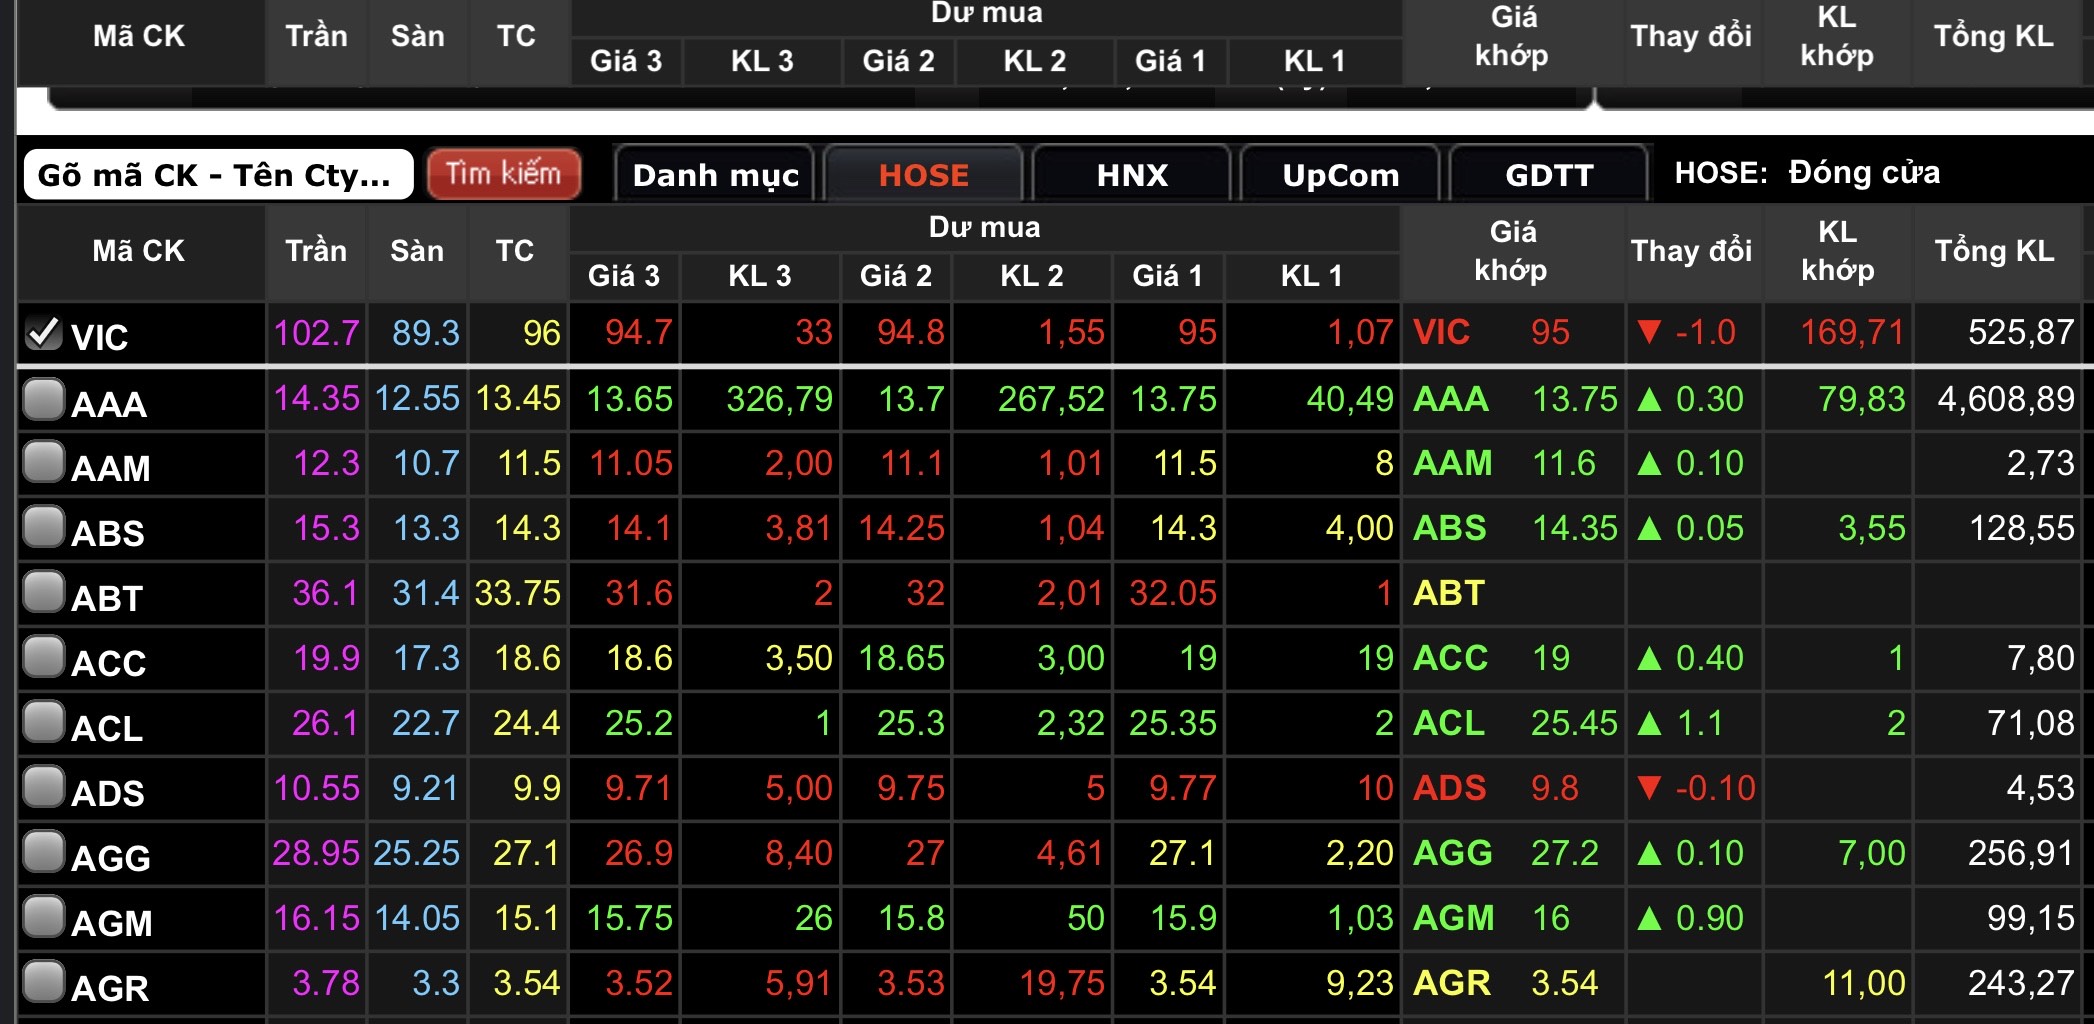Tick the AGM row checkbox
This screenshot has height=1024, width=2094.
(44, 917)
